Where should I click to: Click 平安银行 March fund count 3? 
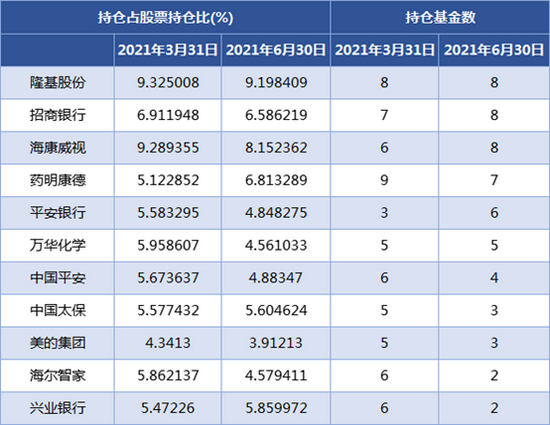pyautogui.click(x=384, y=213)
